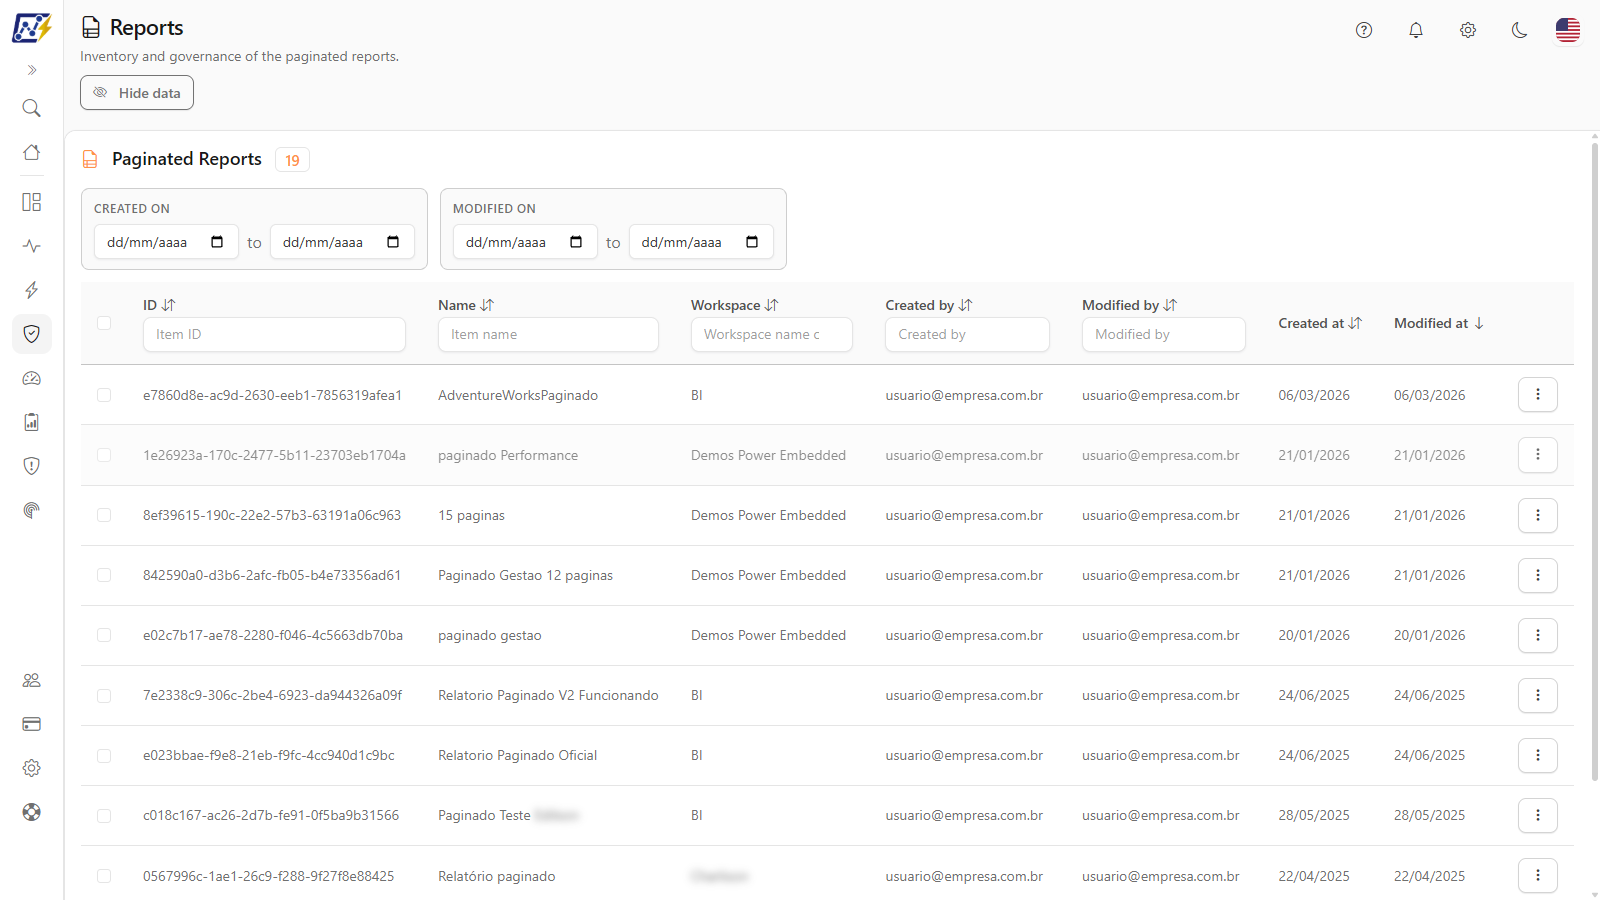Open actions menu for Relatorio Paginado Oficial
Viewport: 1600px width, 900px height.
pyautogui.click(x=1538, y=755)
